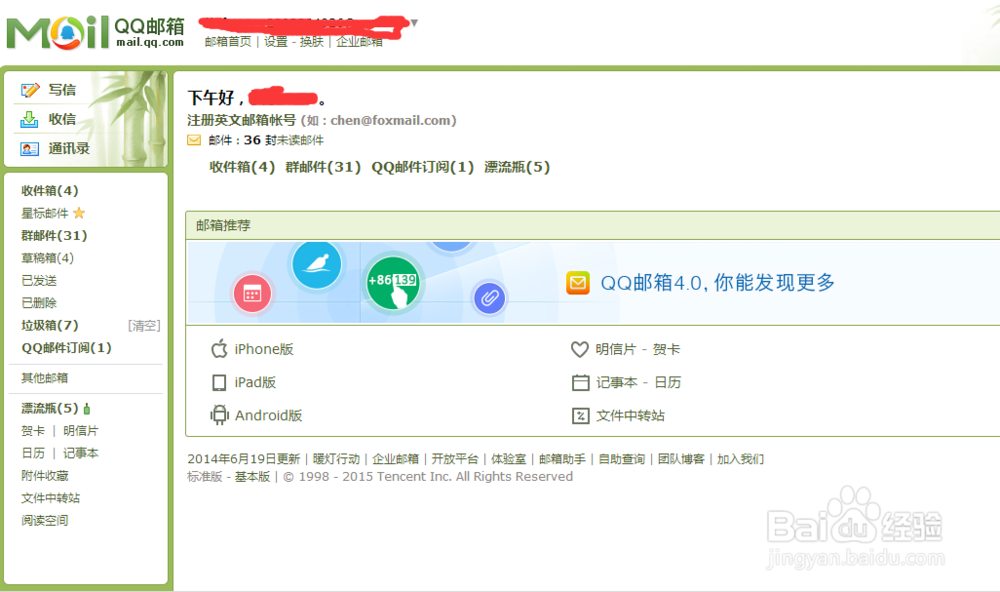Screen dimensions: 1000x592
Task: Open 明信片 postcards in the sidebar
Action: pos(80,431)
